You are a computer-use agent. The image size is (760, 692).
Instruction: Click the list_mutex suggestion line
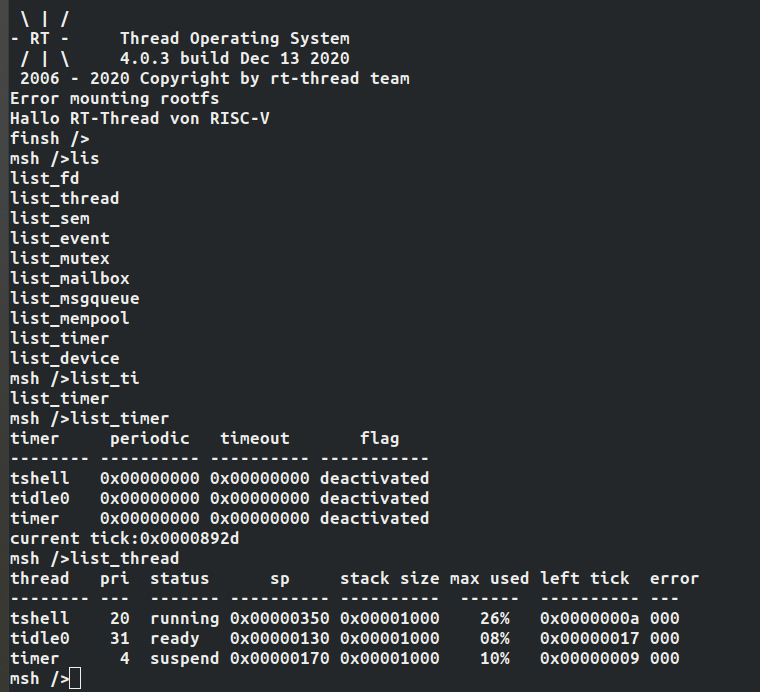60,258
